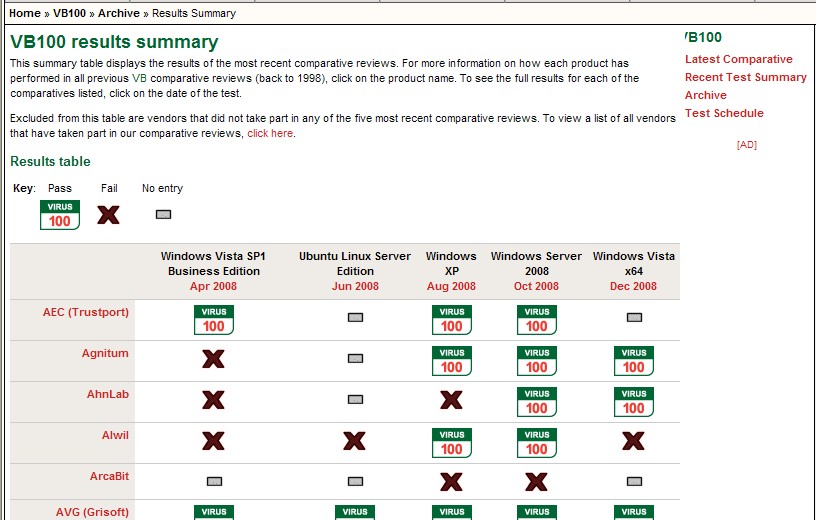Click the [AD] placeholder in the sidebar

tap(747, 145)
